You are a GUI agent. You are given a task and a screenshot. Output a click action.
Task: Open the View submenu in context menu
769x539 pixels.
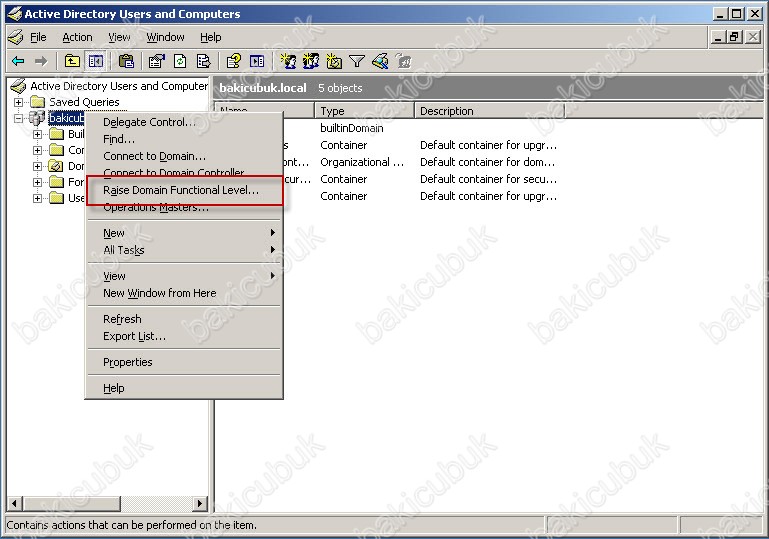tap(184, 276)
